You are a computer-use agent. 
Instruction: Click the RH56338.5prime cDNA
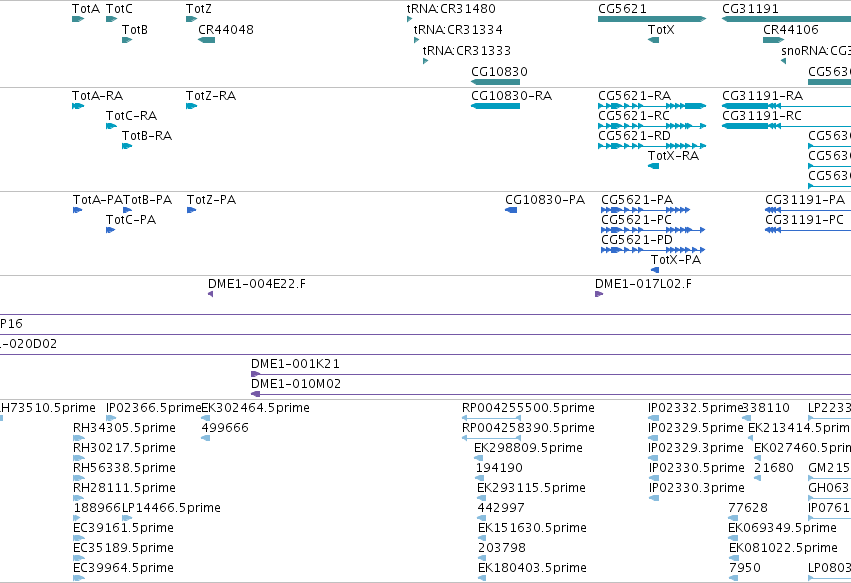(x=79, y=478)
